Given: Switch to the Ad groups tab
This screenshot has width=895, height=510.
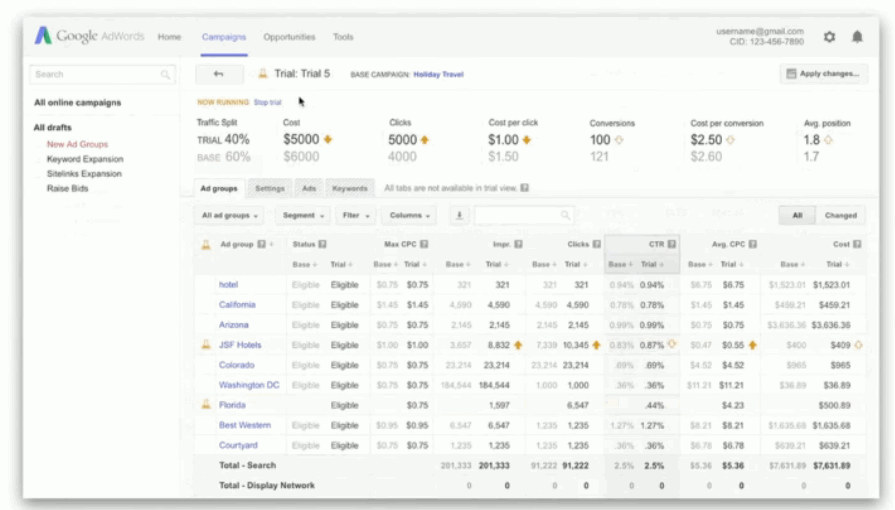Looking at the screenshot, I should click(x=219, y=188).
